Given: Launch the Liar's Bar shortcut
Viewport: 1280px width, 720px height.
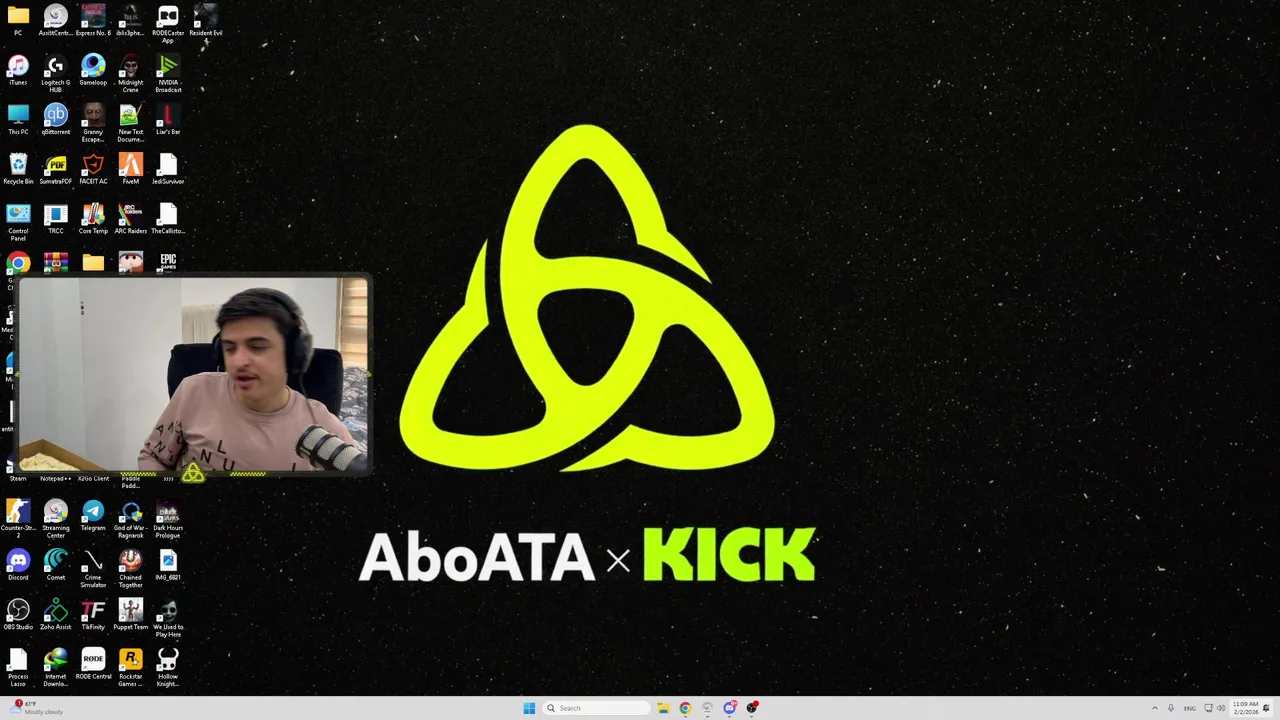Looking at the screenshot, I should tap(168, 119).
